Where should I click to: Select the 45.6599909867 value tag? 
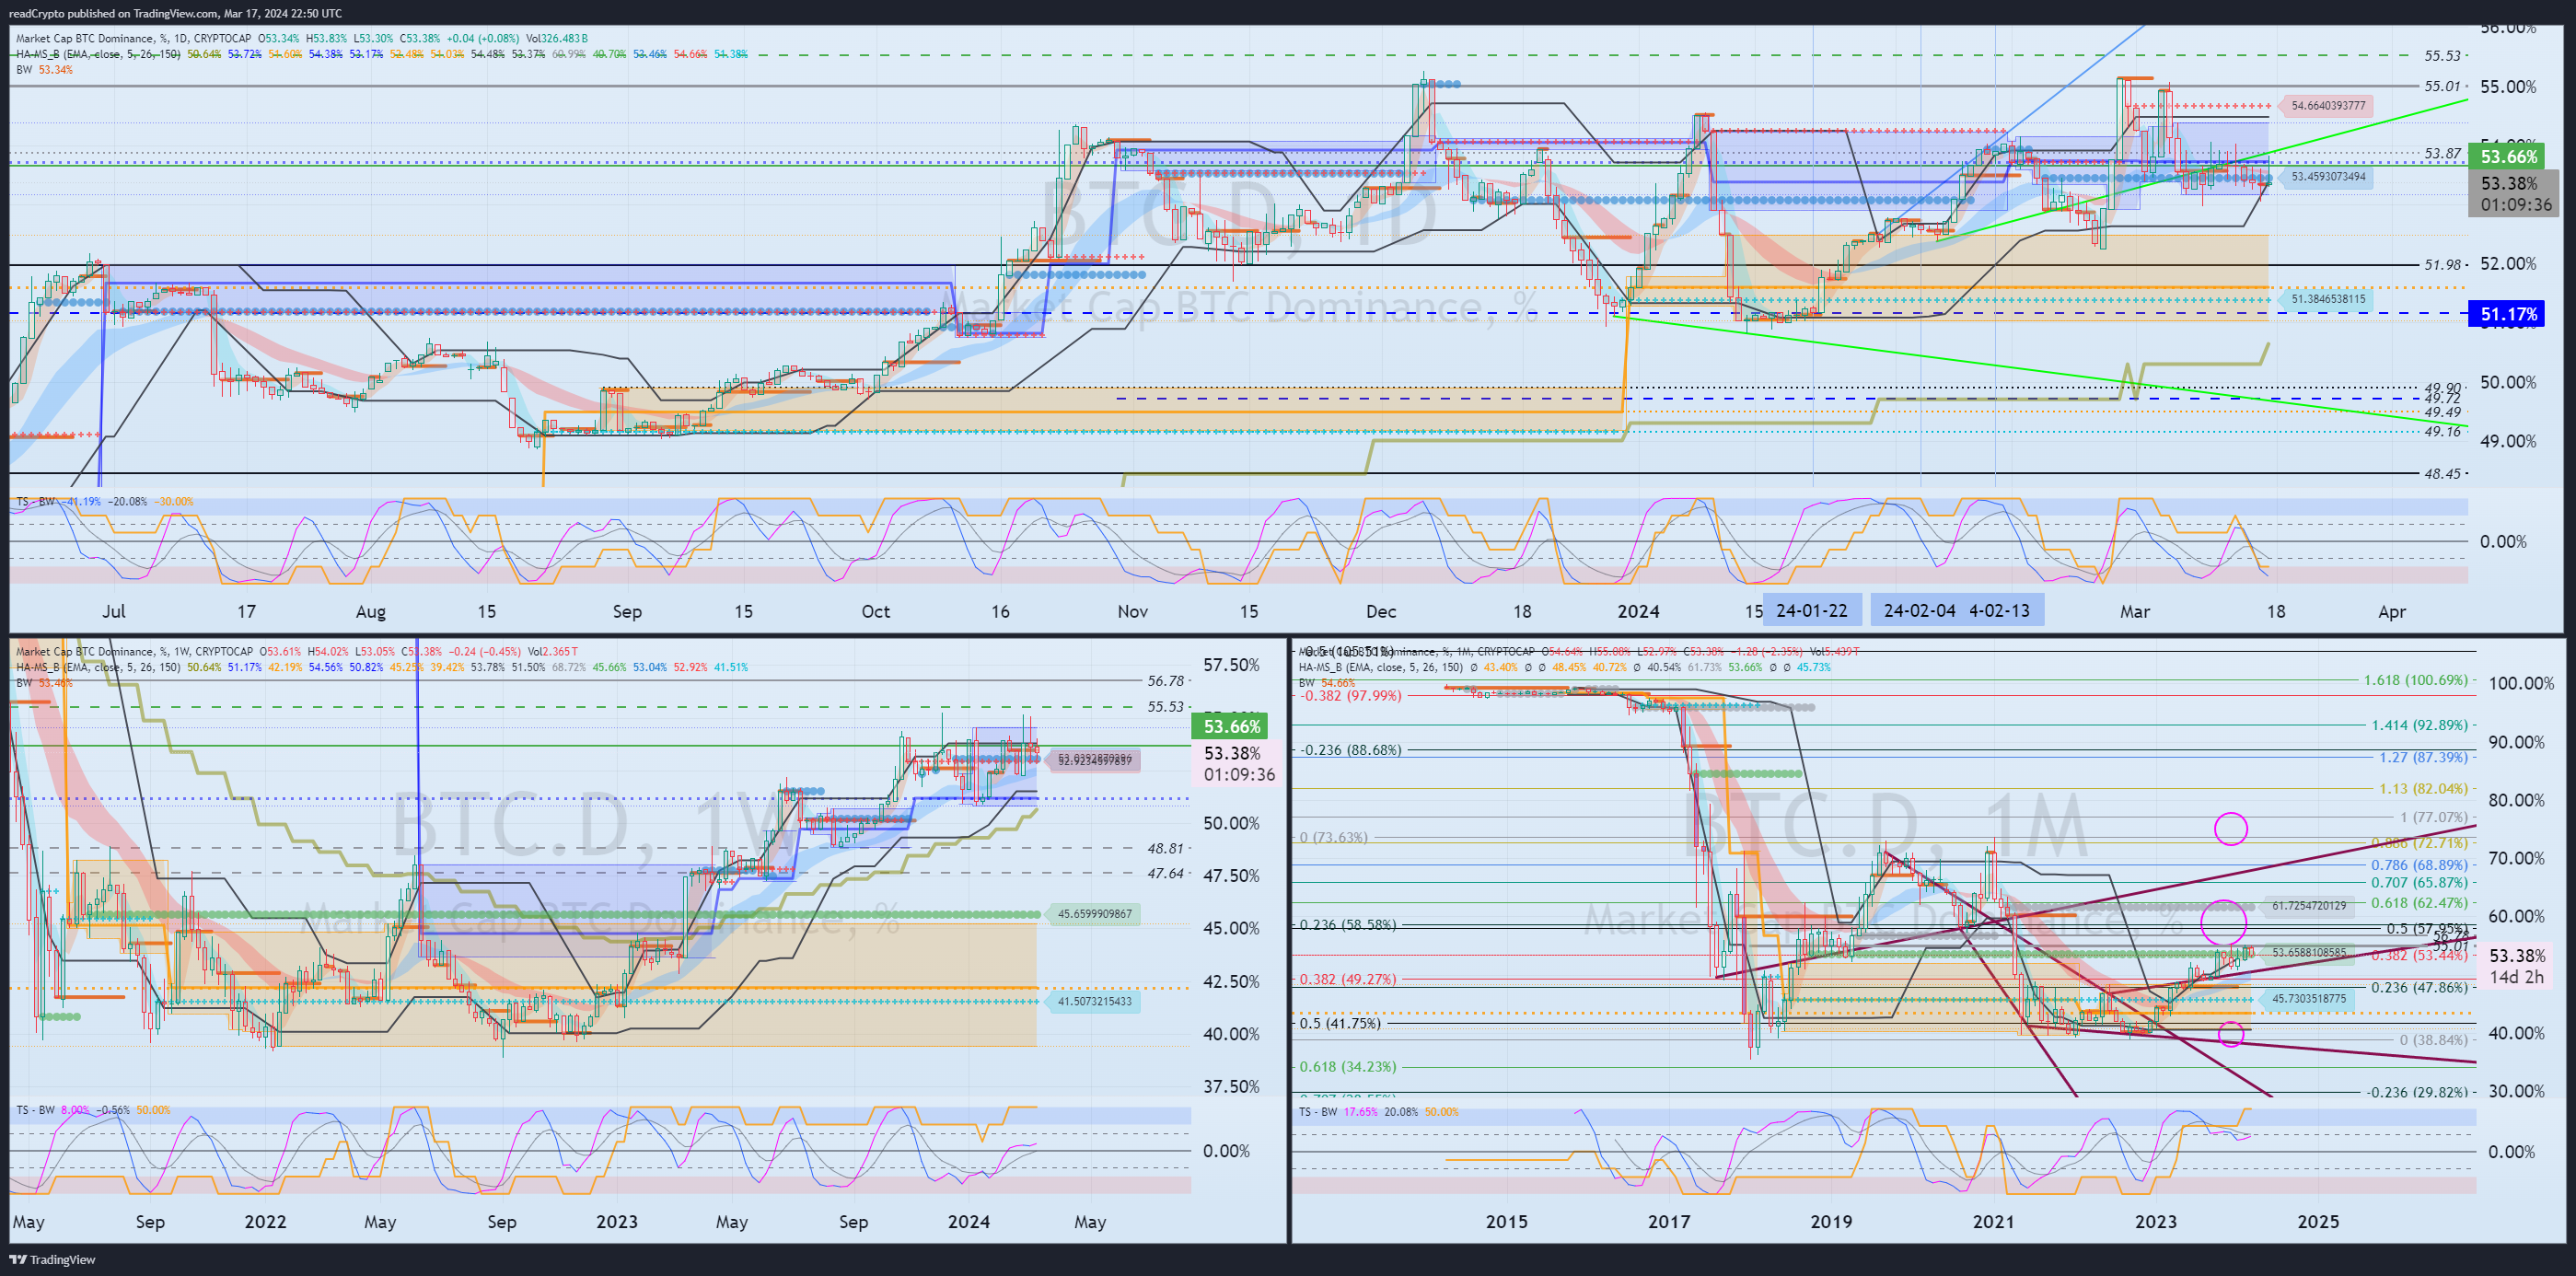tap(1094, 914)
